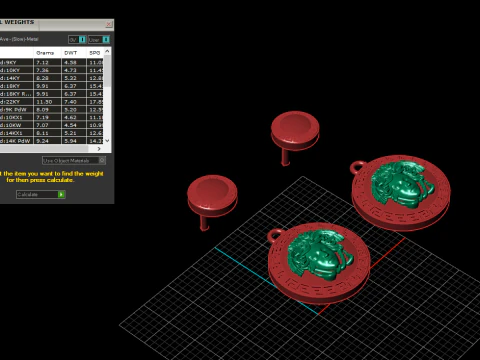Select the 10KY metal row
This screenshot has width=480, height=360.
(52, 70)
